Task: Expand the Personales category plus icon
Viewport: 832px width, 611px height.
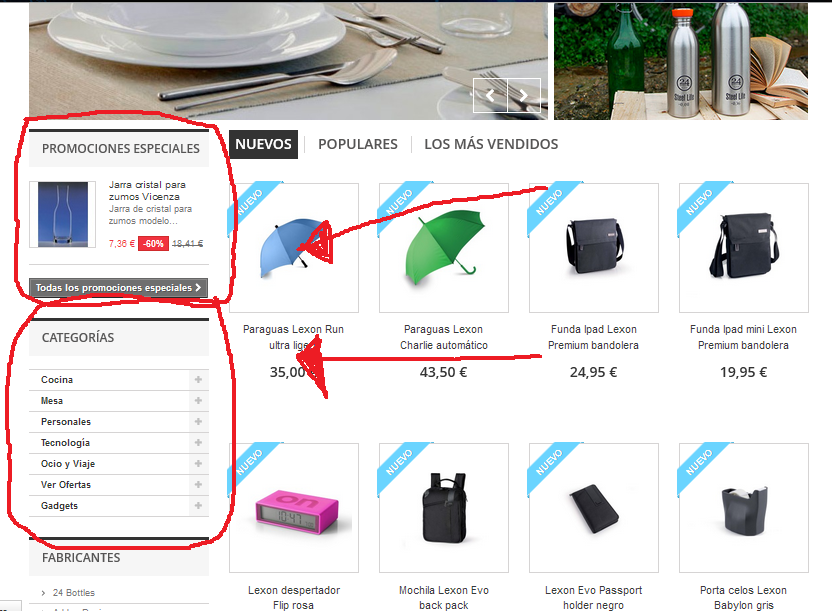Action: (x=198, y=422)
